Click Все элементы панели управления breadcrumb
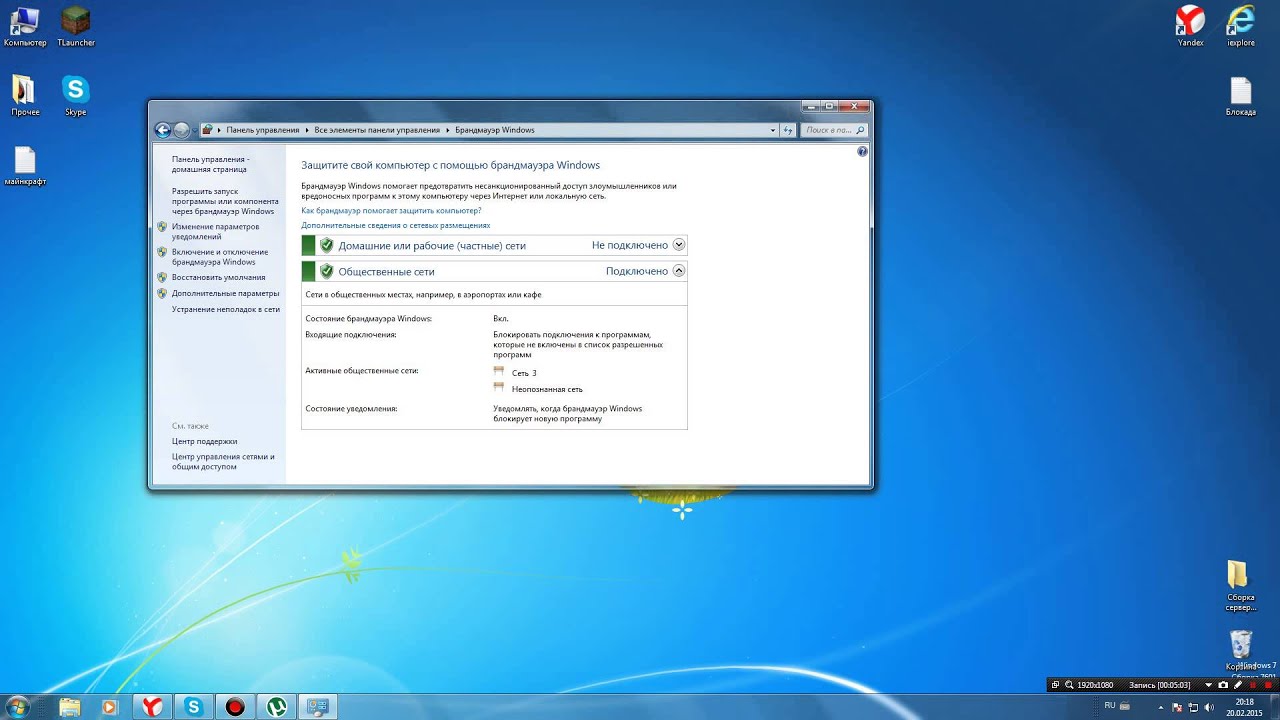Viewport: 1280px width, 720px height. 377,130
